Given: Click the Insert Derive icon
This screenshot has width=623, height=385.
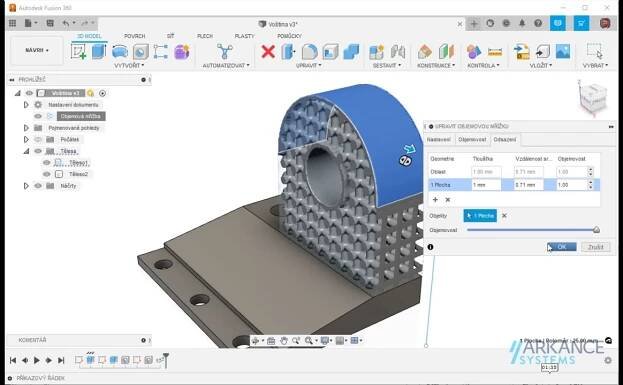Looking at the screenshot, I should point(521,52).
